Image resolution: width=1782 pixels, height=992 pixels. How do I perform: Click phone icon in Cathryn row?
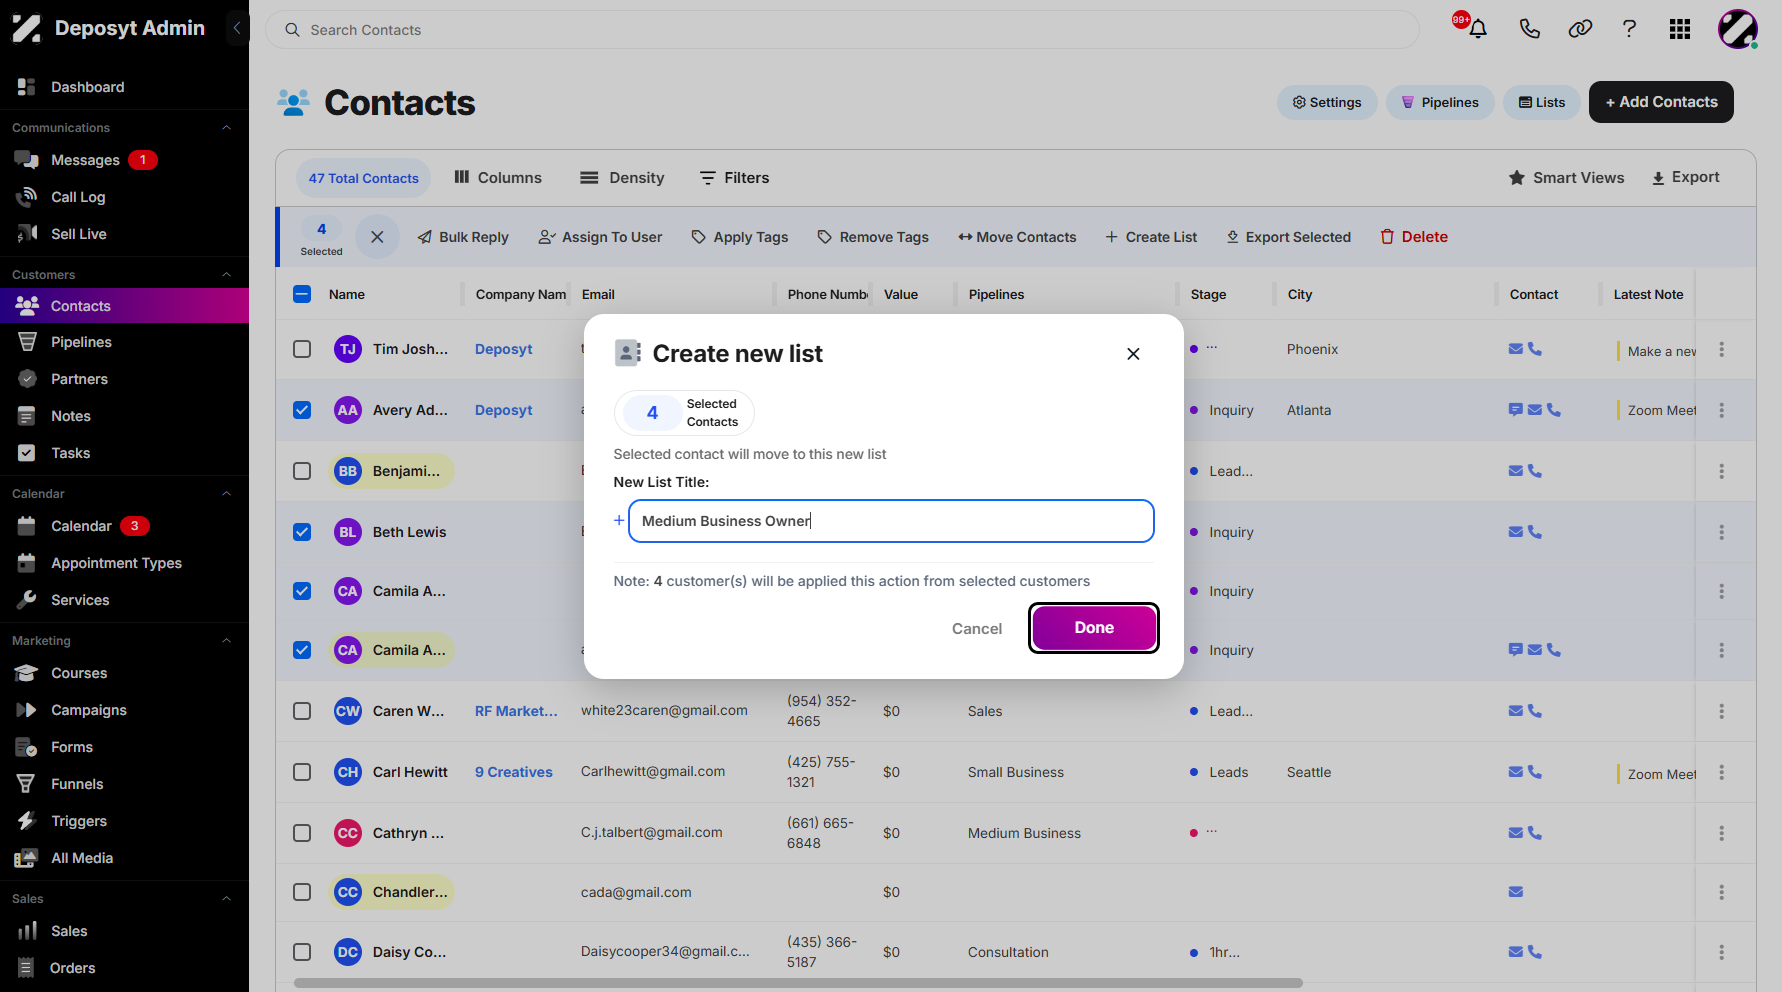click(1535, 833)
